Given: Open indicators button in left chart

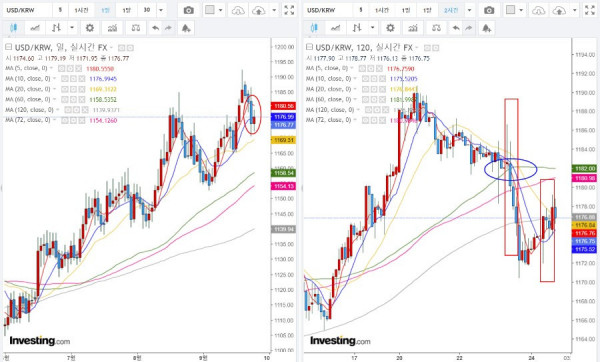Looking at the screenshot, I should pyautogui.click(x=112, y=28).
